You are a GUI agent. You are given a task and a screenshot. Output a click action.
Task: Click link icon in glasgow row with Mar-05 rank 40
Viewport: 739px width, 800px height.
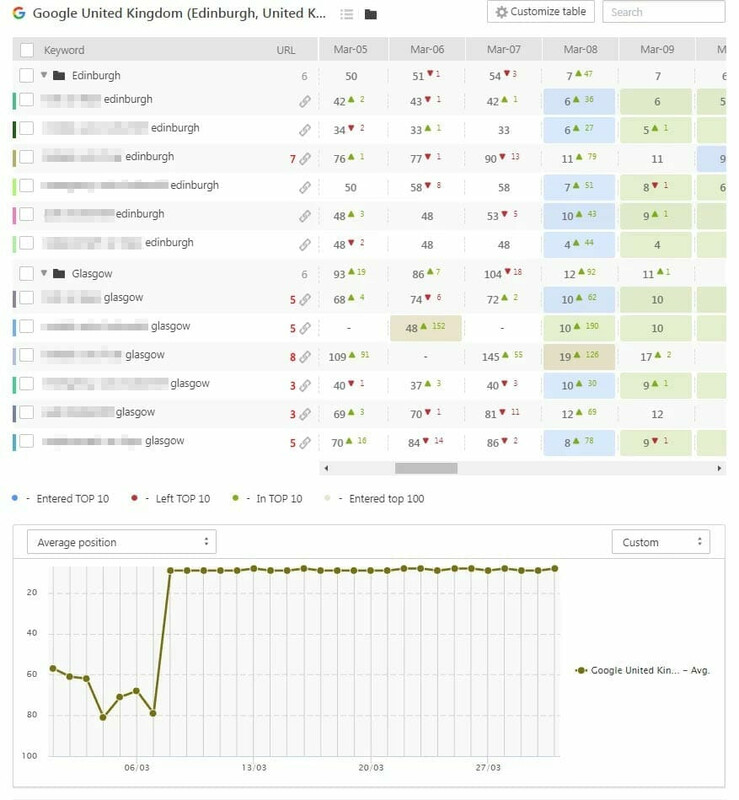(305, 385)
